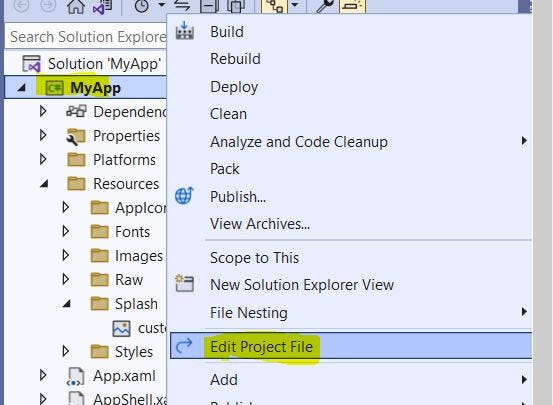Click the C# project icon beside MyApp
The width and height of the screenshot is (553, 405).
tap(55, 88)
